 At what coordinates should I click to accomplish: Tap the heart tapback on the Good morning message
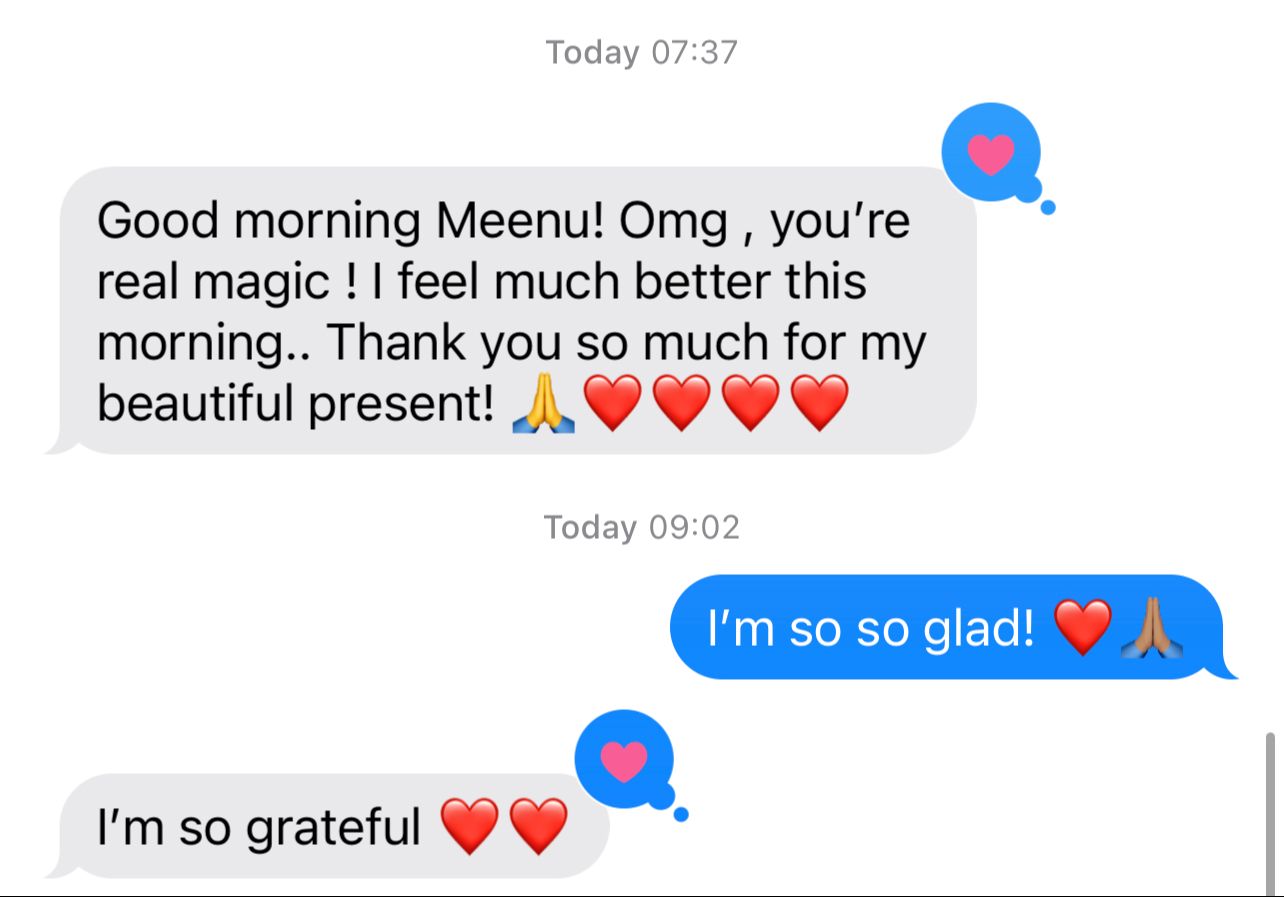(991, 153)
